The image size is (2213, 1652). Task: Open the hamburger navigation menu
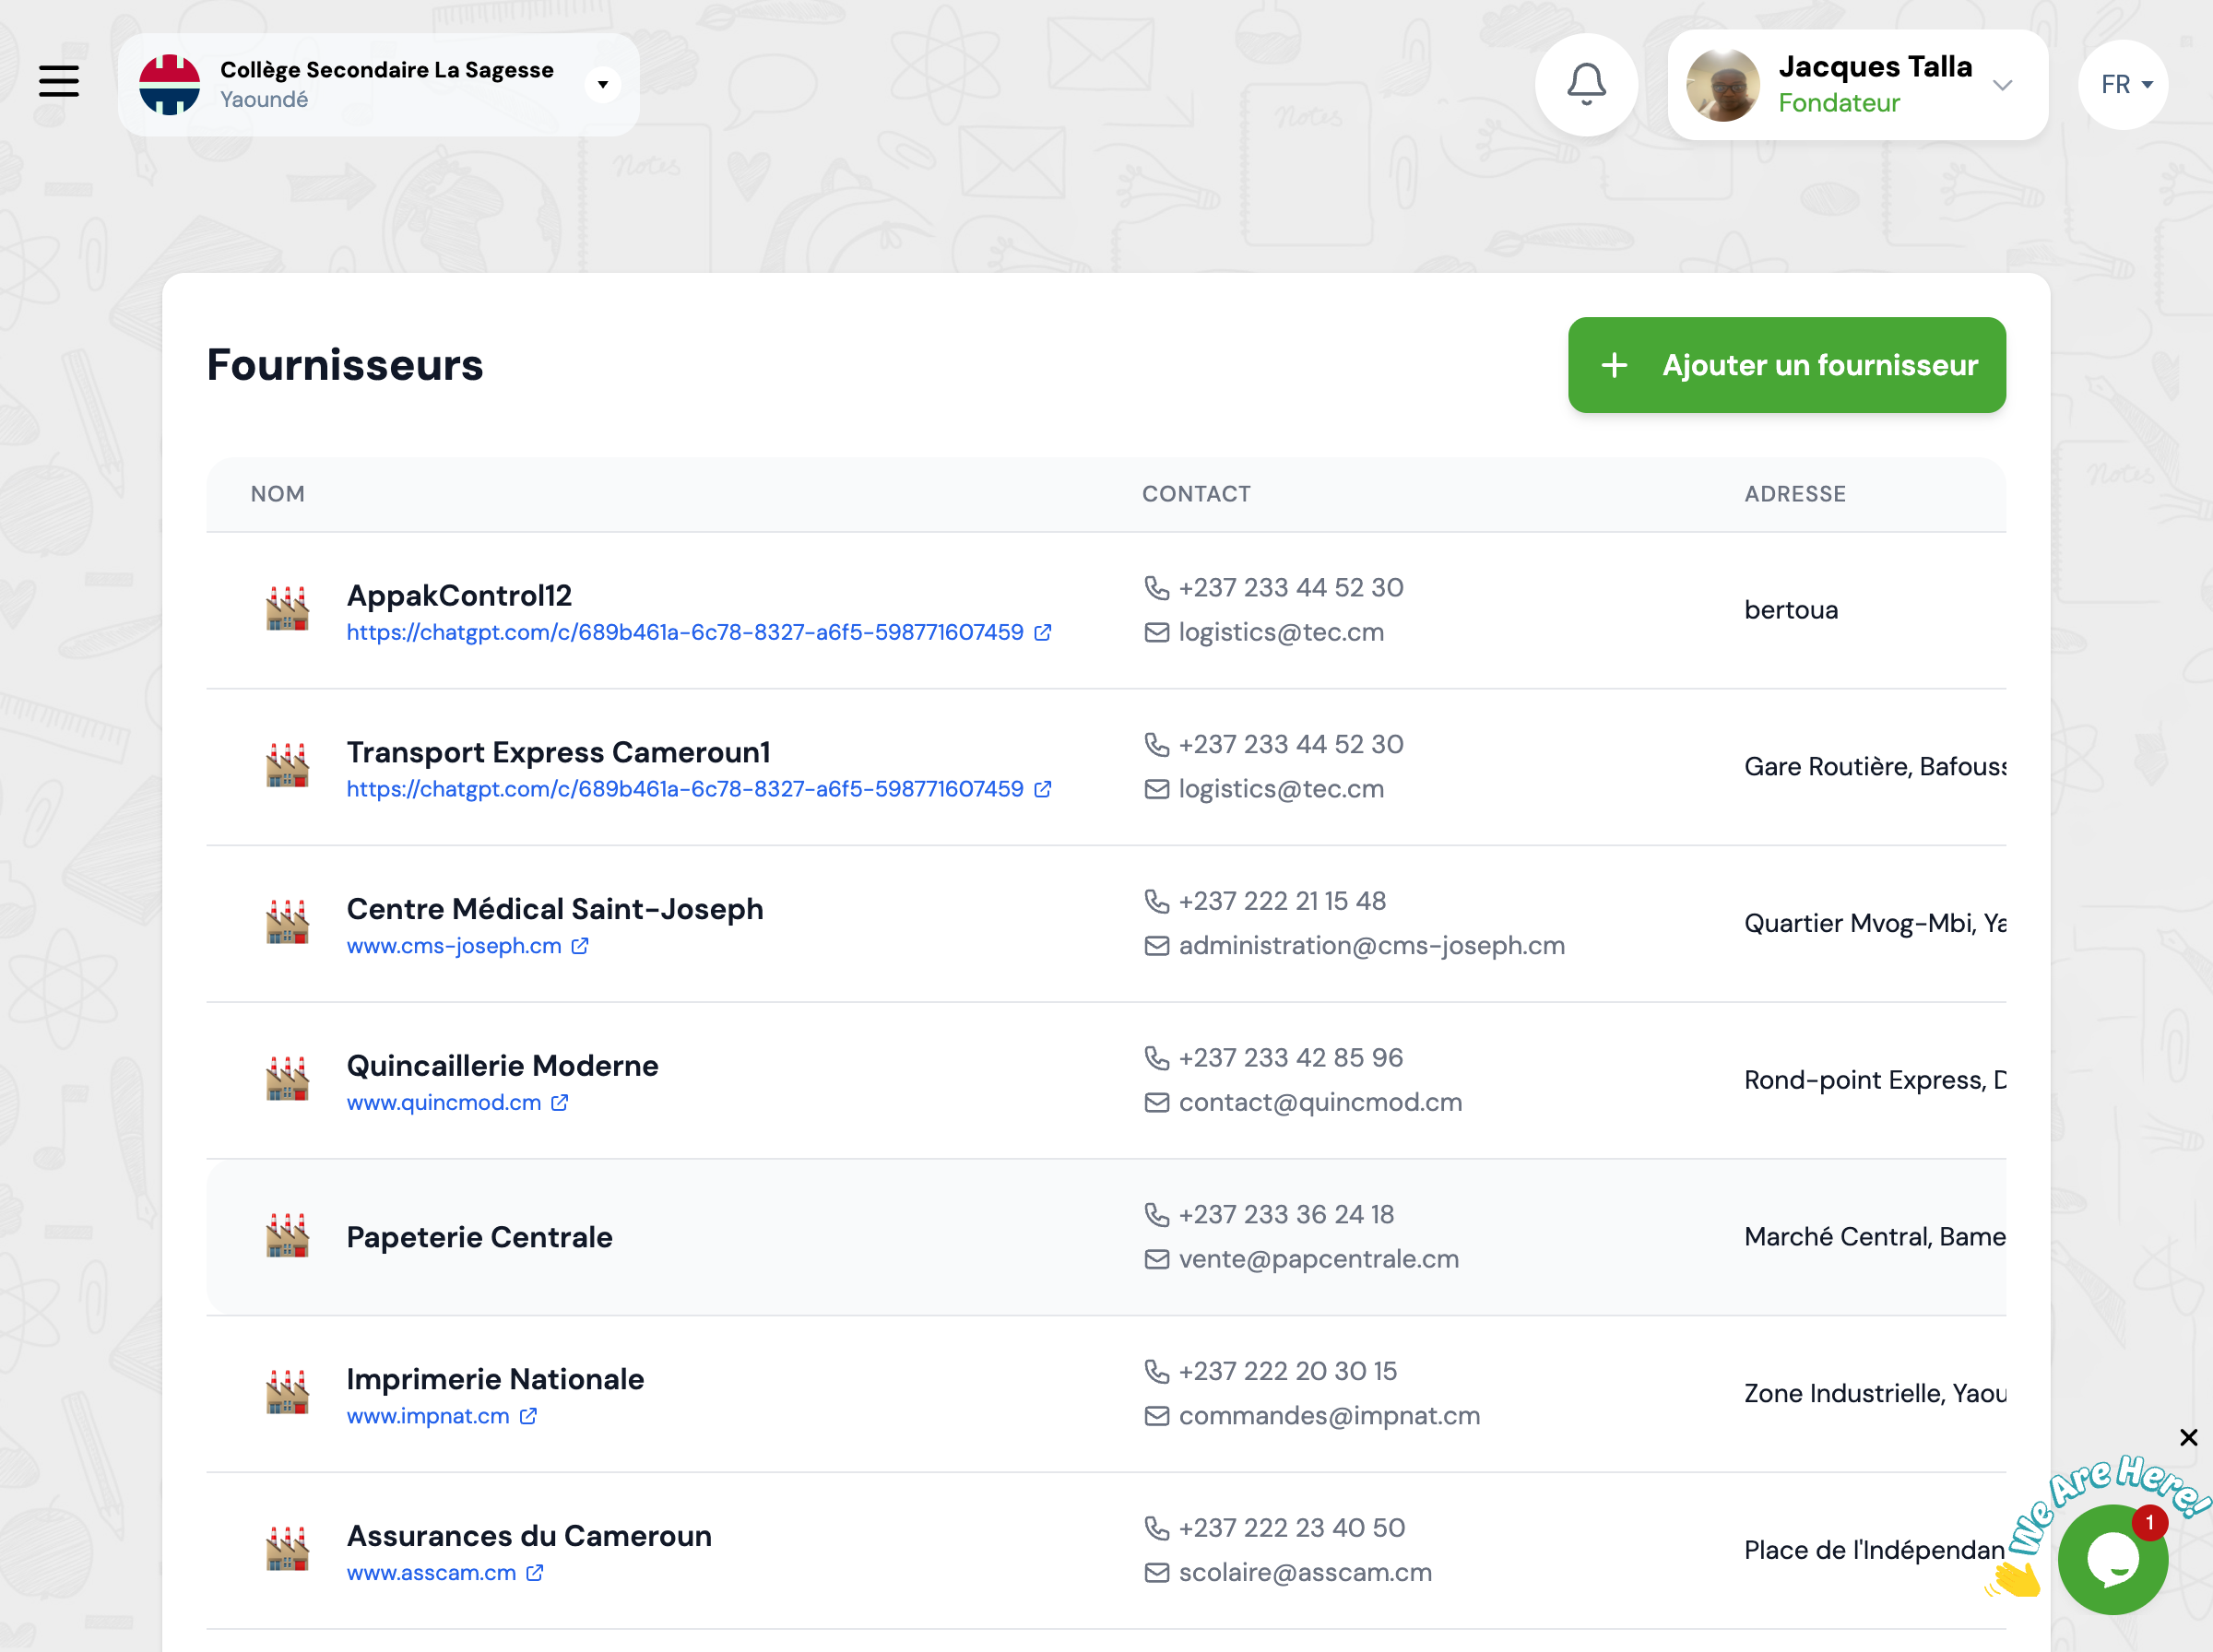(58, 82)
